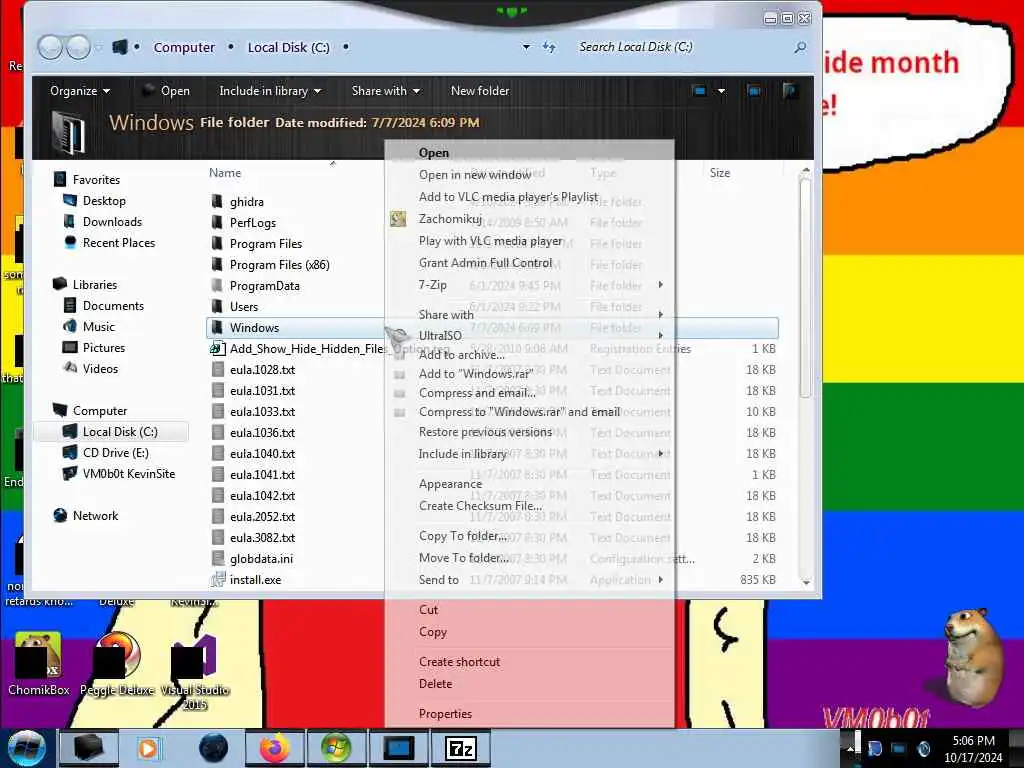Select the ProgramData folder icon
Viewport: 1024px width, 768px height.
tap(217, 285)
